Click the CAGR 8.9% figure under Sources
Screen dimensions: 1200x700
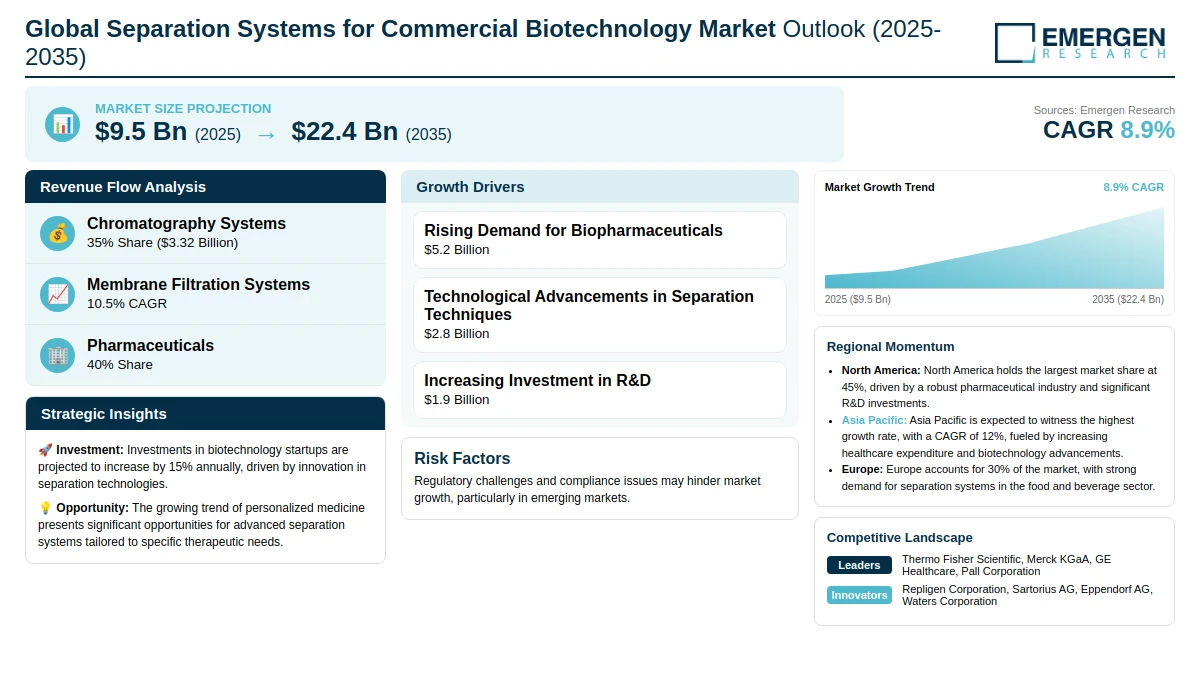1109,130
